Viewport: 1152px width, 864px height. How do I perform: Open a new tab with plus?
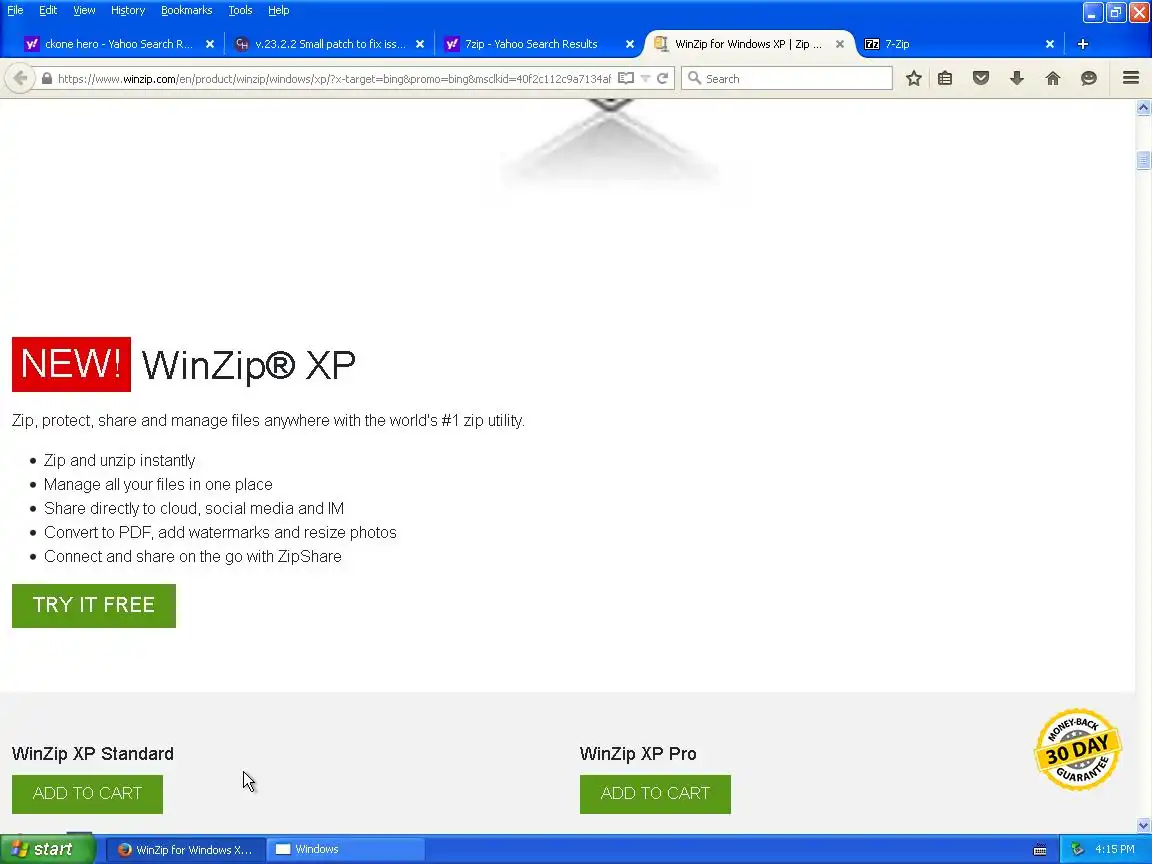click(1082, 44)
